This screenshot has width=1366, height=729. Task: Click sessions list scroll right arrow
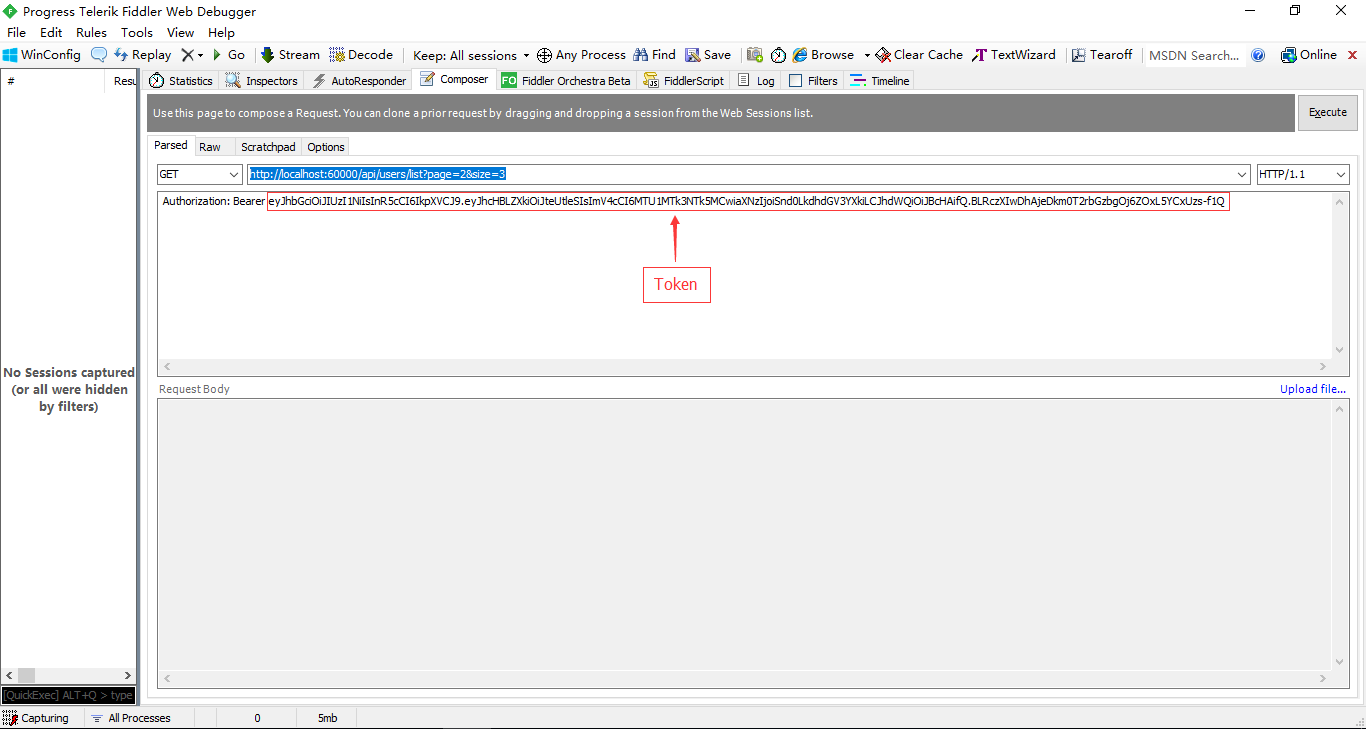click(127, 676)
